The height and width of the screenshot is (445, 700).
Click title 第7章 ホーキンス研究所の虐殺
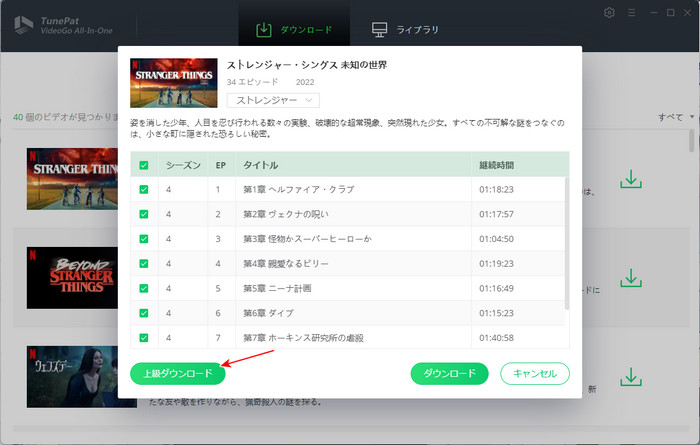(303, 338)
